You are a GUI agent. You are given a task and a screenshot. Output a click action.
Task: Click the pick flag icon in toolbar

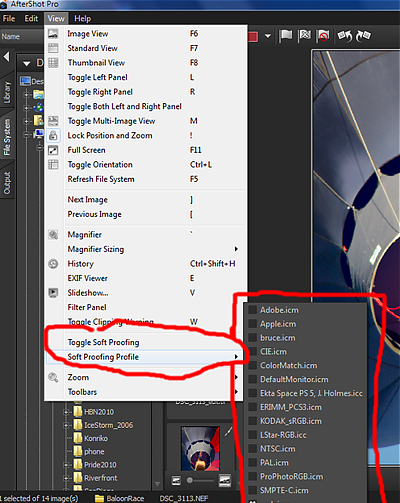[x=286, y=36]
